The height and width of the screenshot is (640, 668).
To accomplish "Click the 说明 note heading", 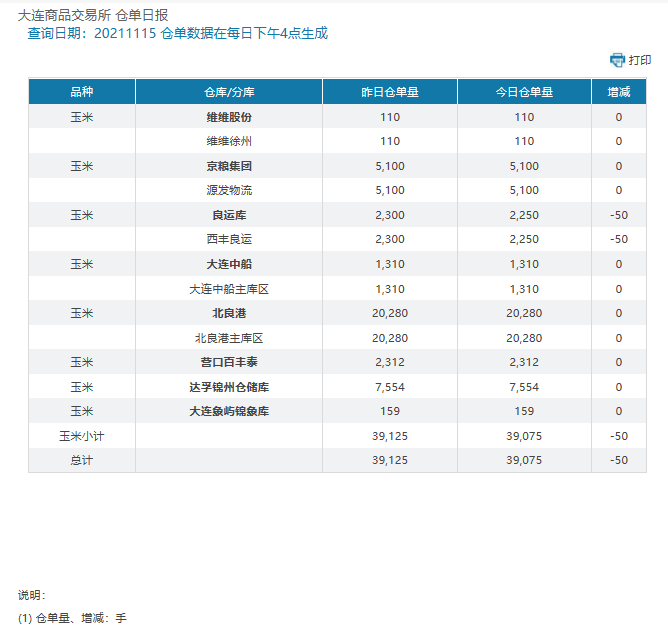I will tap(32, 595).
